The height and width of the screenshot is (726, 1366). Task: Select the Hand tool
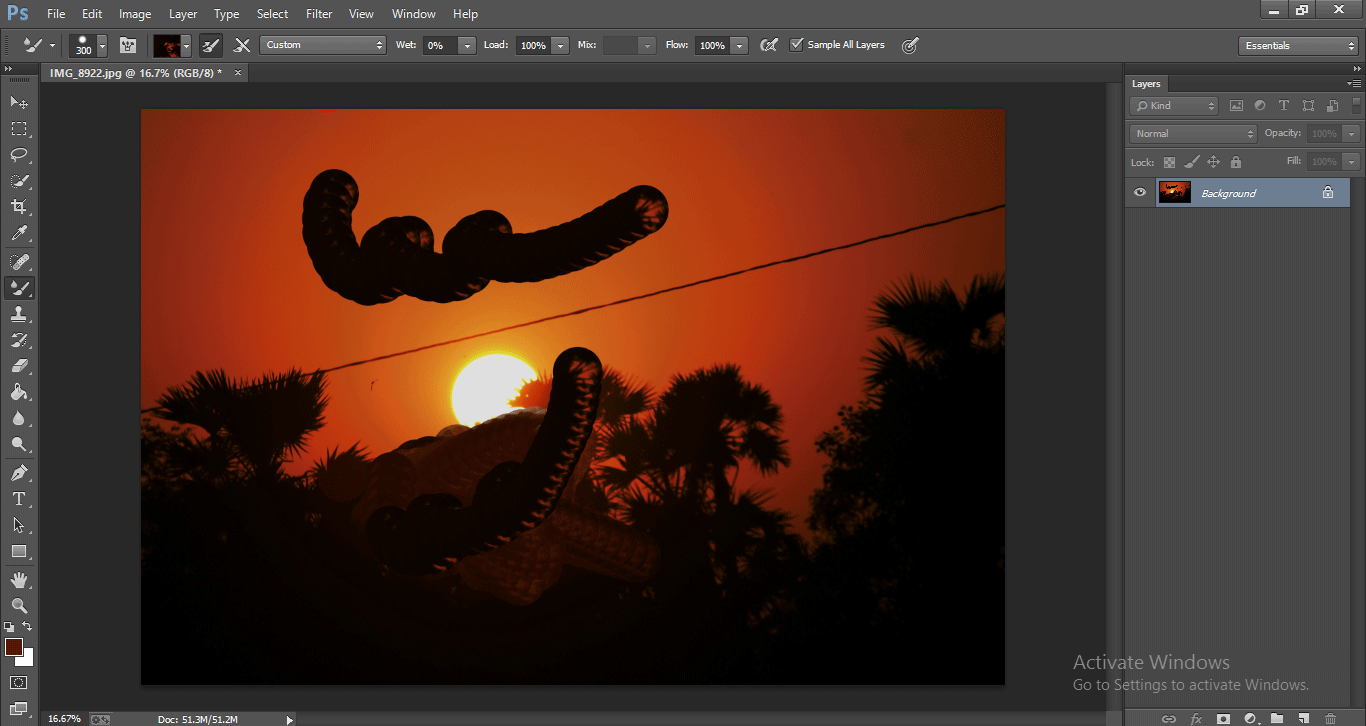(x=19, y=579)
